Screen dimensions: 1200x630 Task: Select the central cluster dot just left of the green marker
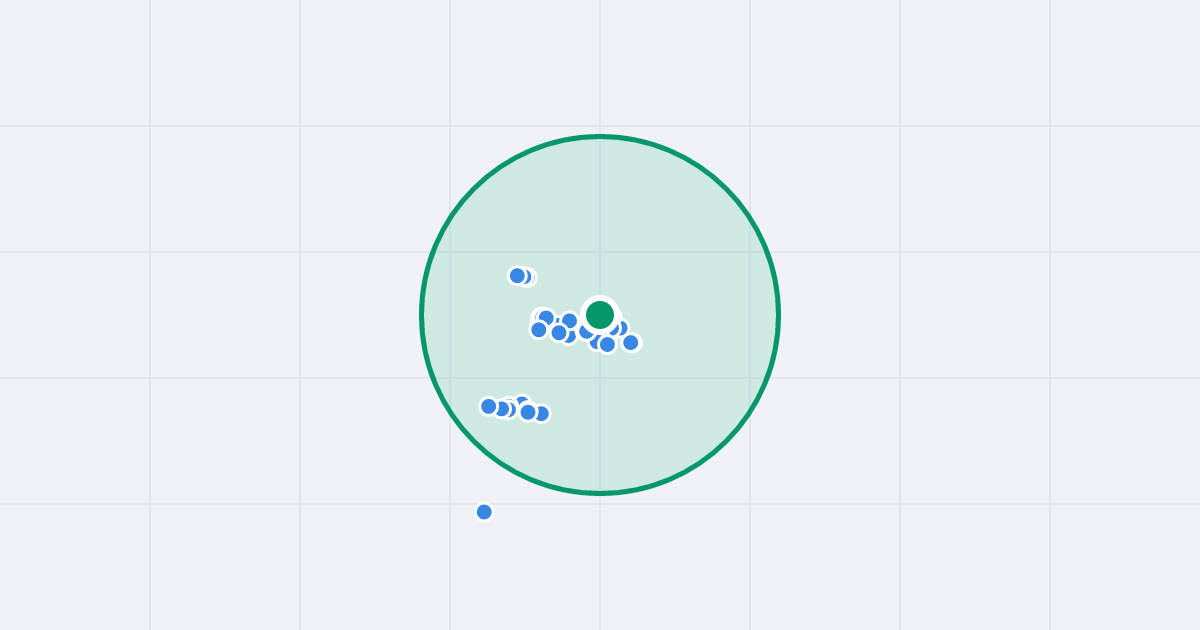[x=586, y=331]
